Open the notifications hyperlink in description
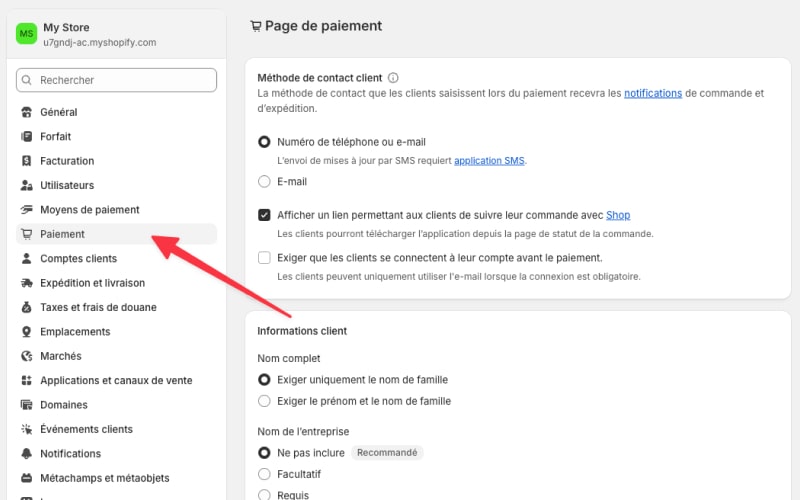This screenshot has width=800, height=500. click(652, 94)
